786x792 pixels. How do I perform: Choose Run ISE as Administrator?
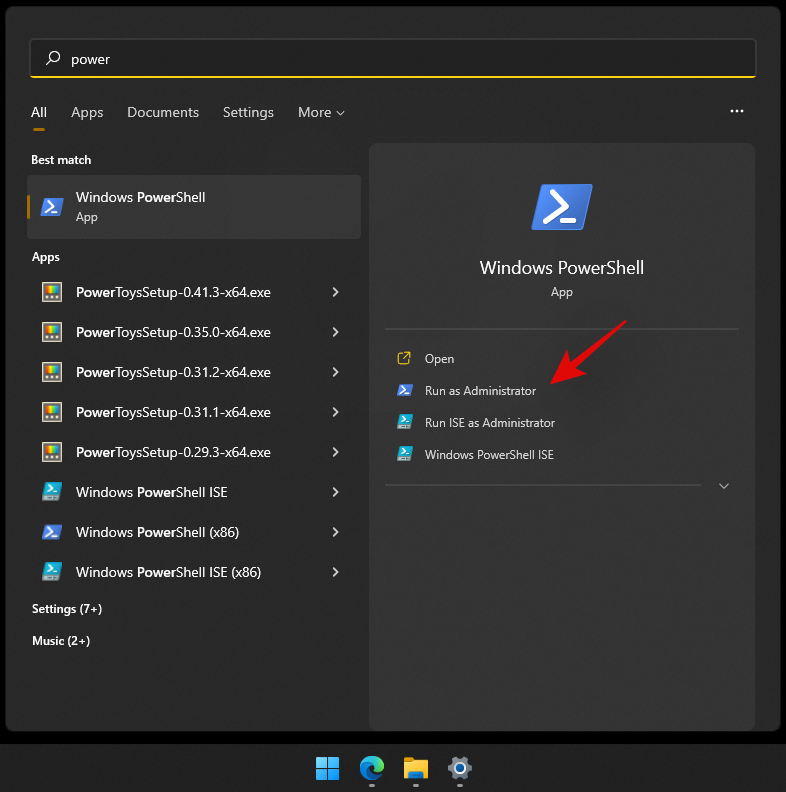(489, 423)
